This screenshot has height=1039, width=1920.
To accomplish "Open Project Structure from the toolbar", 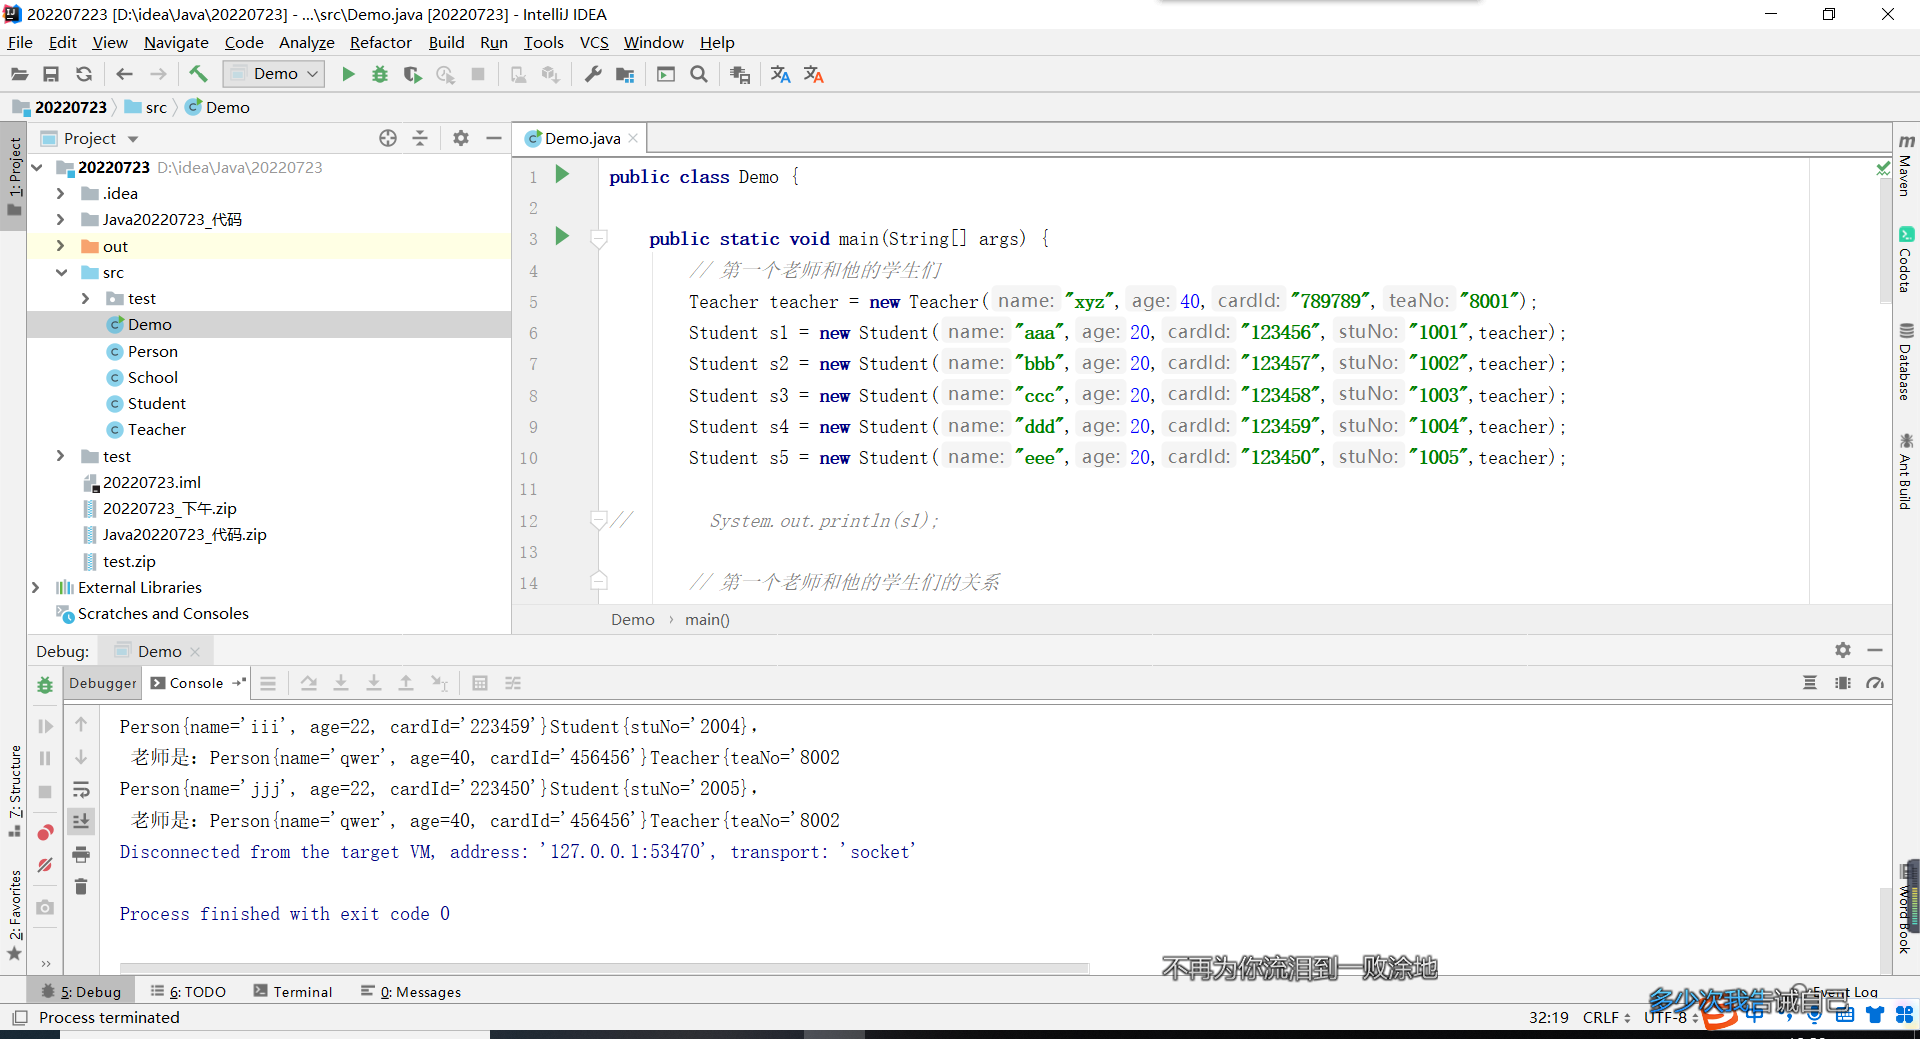I will point(625,74).
